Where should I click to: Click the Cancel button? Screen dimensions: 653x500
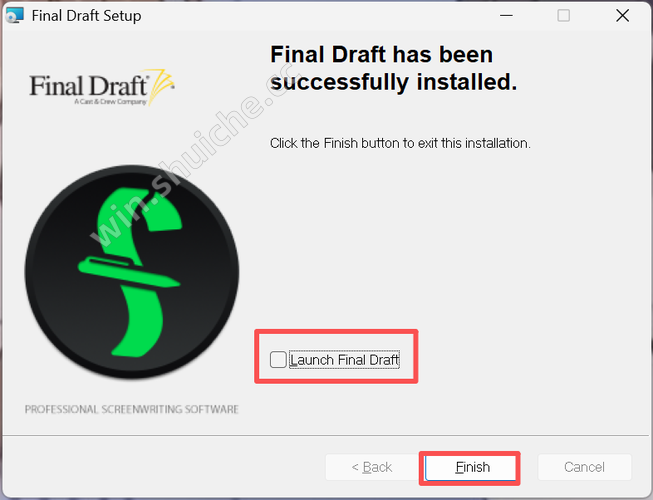click(584, 467)
